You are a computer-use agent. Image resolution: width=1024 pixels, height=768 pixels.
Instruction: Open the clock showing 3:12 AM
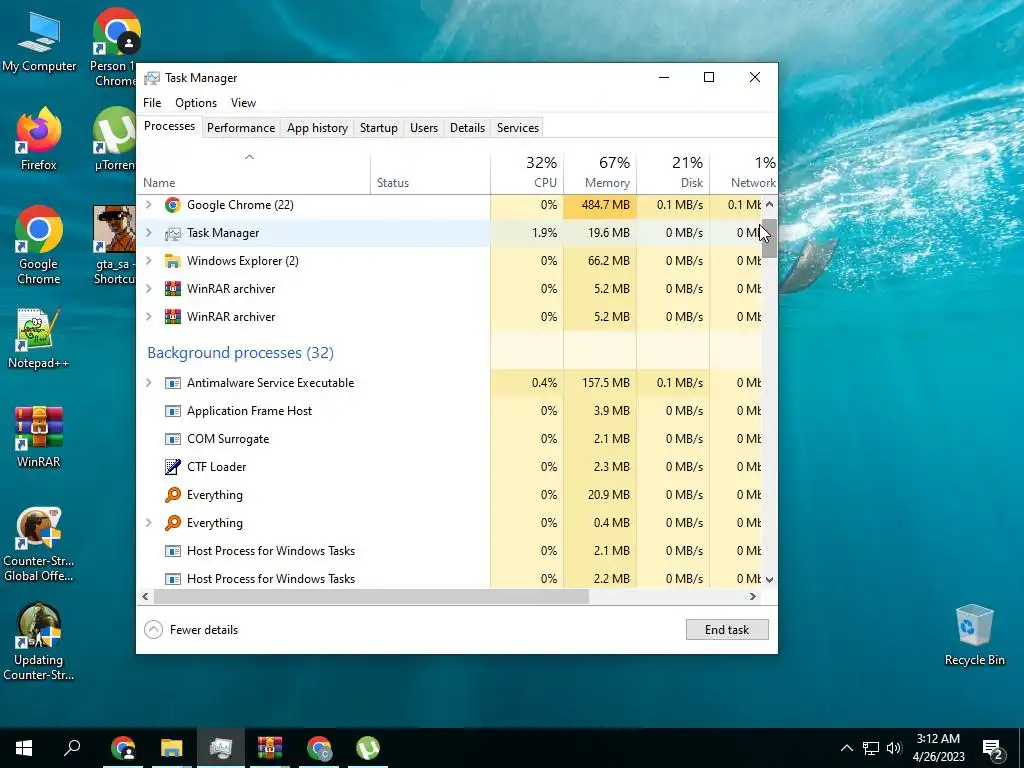click(x=938, y=748)
